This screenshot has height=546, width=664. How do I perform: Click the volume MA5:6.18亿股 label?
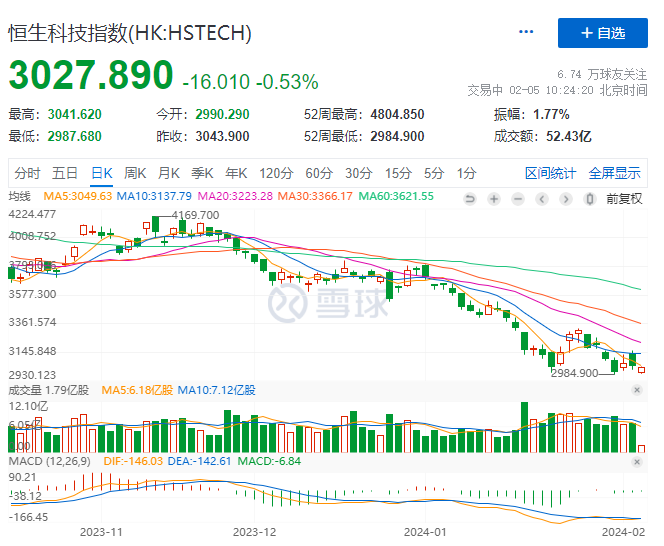tap(137, 390)
